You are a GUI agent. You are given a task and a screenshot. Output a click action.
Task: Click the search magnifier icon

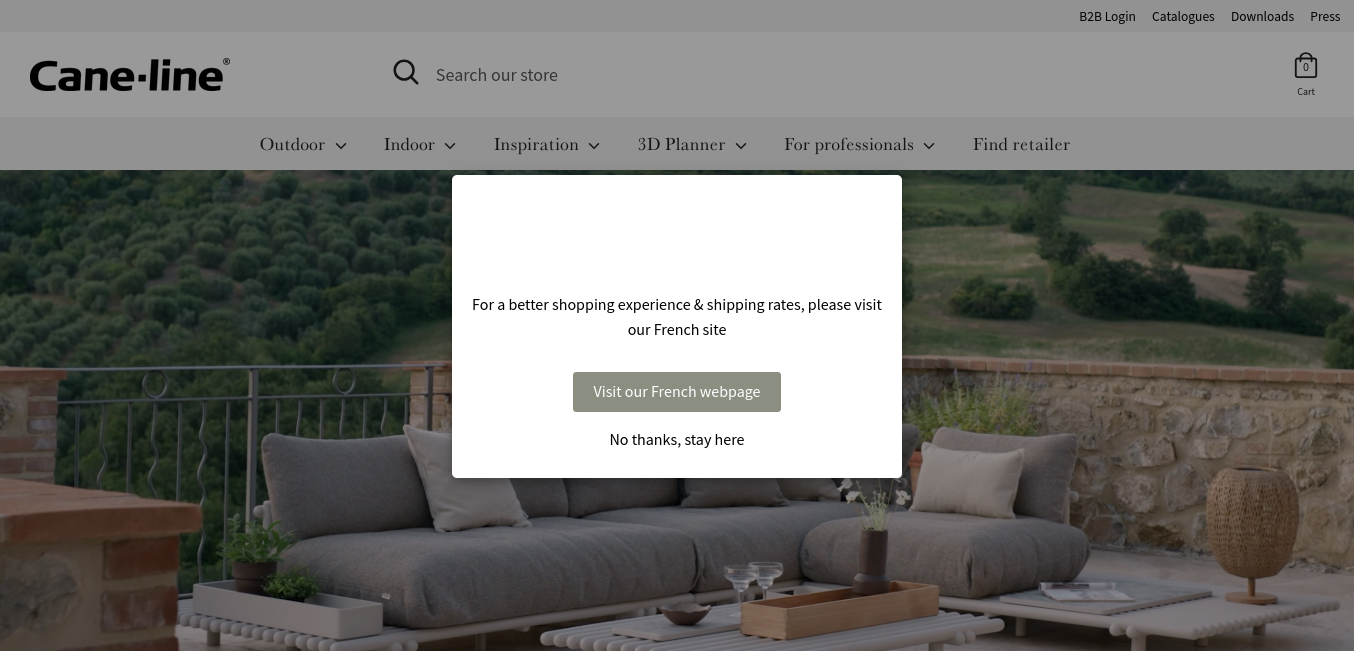click(406, 72)
